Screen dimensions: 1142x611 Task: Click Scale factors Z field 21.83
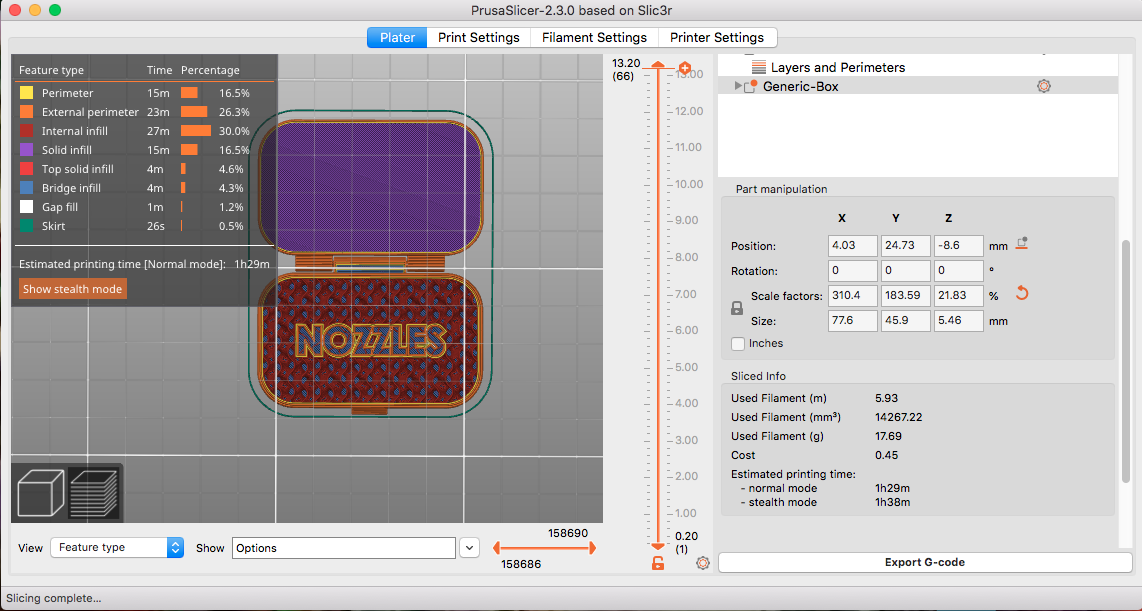(958, 296)
